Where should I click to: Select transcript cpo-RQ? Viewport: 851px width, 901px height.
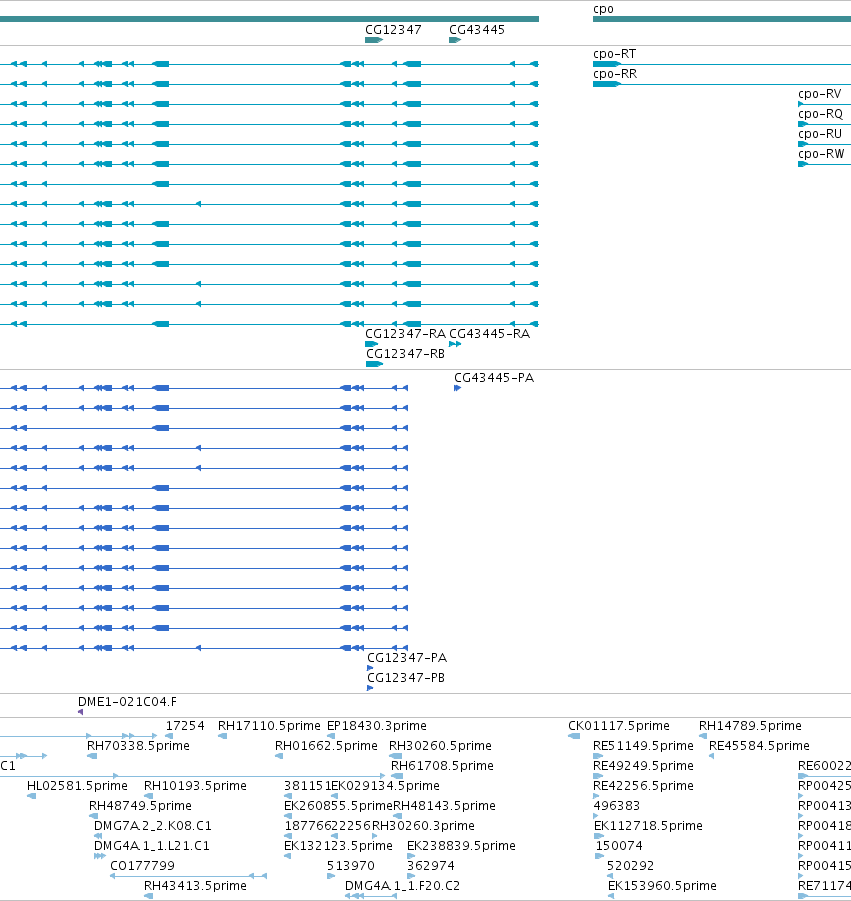820,114
